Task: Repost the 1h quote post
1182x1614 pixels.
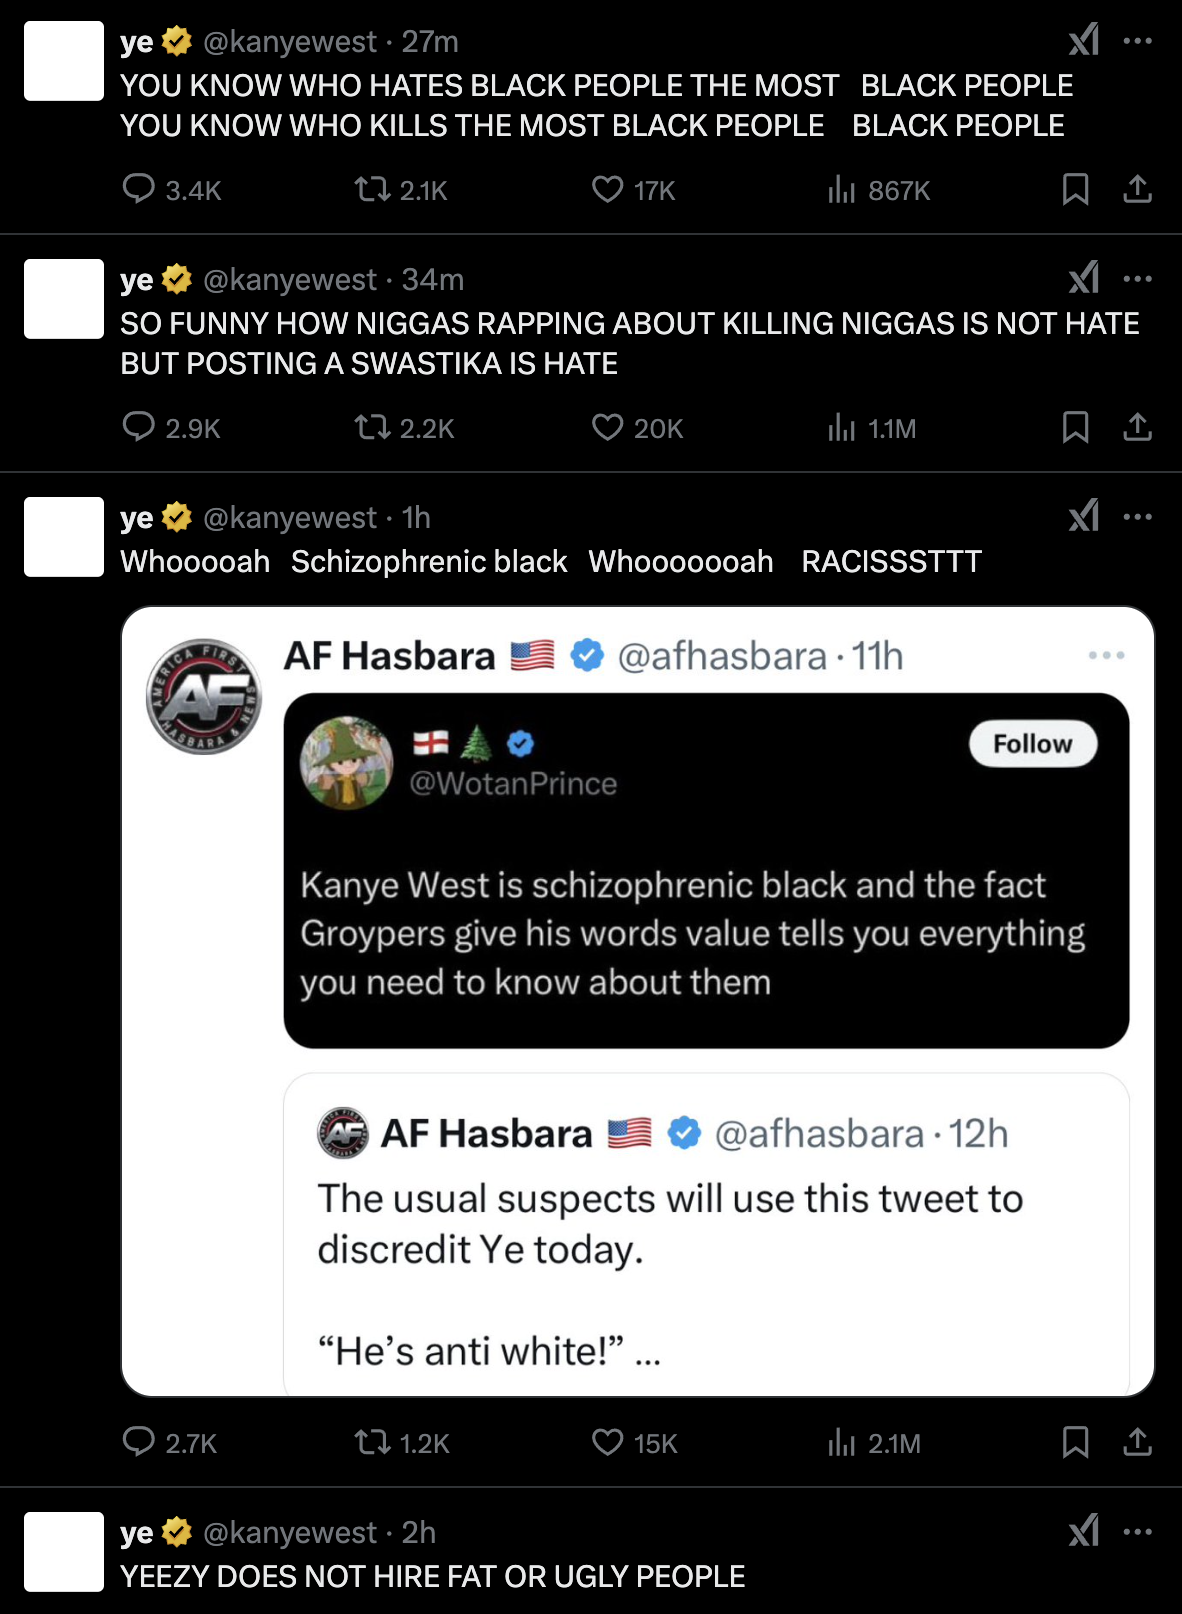Action: tap(373, 1442)
